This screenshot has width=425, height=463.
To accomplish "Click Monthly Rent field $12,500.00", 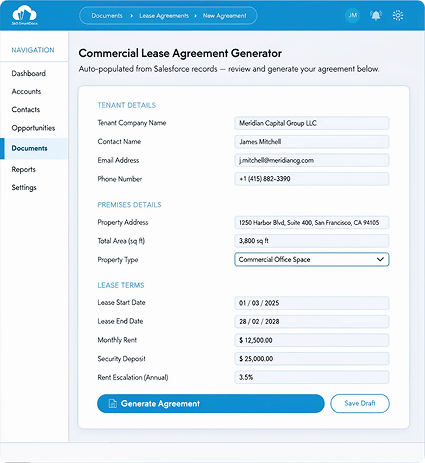I will pyautogui.click(x=312, y=340).
